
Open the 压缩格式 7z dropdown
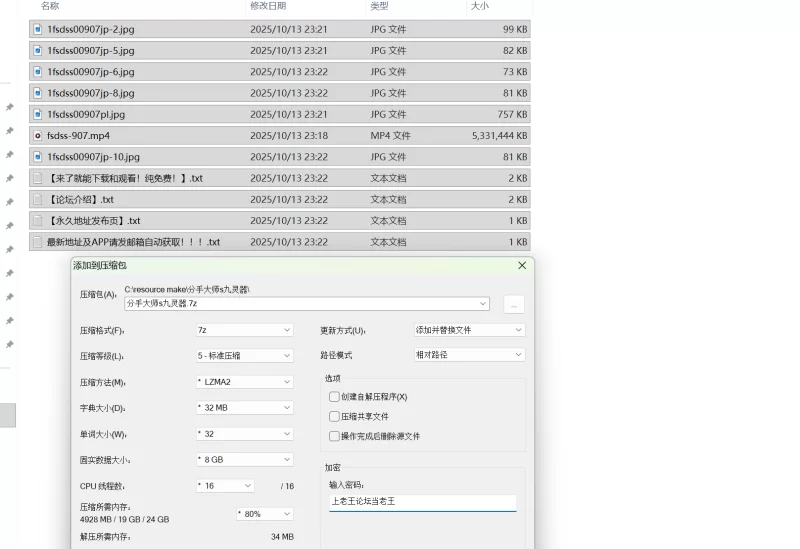tap(244, 330)
